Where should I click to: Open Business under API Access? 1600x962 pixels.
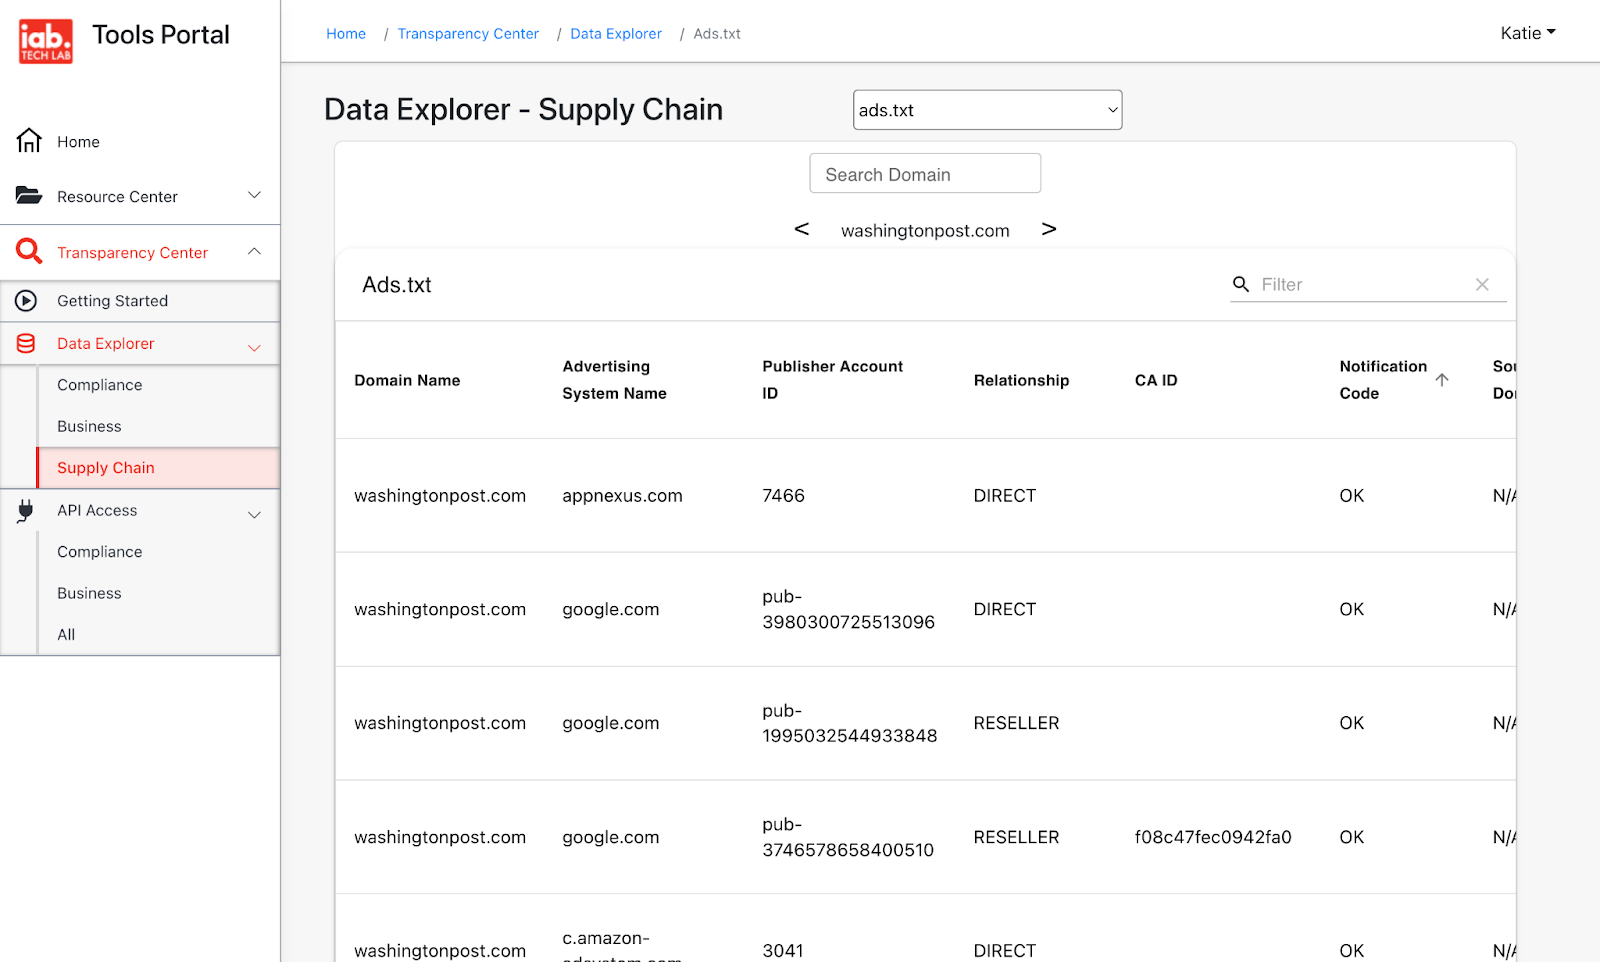click(x=89, y=593)
